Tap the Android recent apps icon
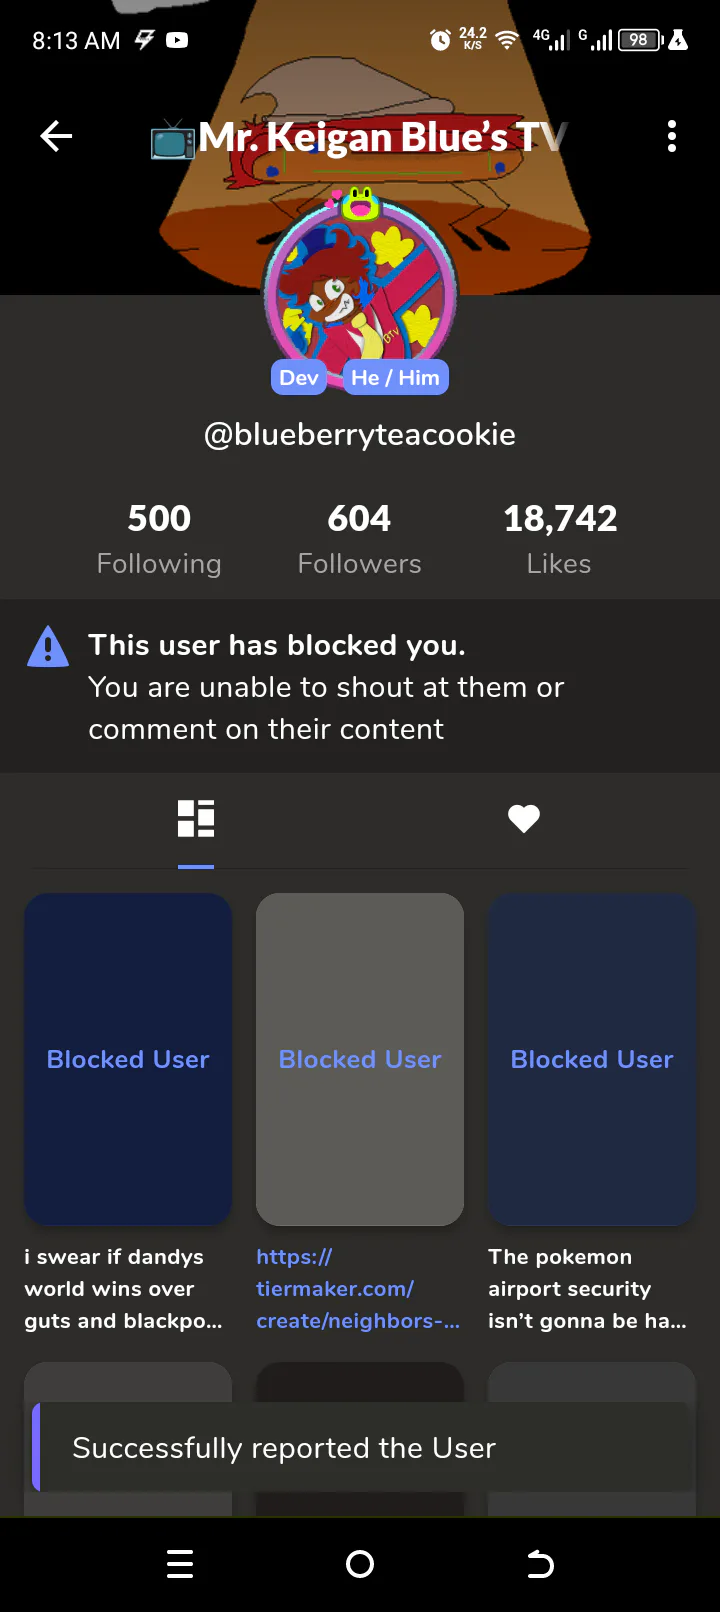Screen dimensions: 720x1612 pyautogui.click(x=180, y=1564)
